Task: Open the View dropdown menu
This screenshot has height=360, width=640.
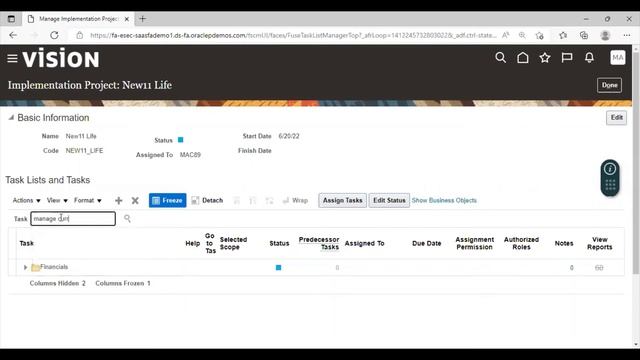Action: (x=57, y=200)
